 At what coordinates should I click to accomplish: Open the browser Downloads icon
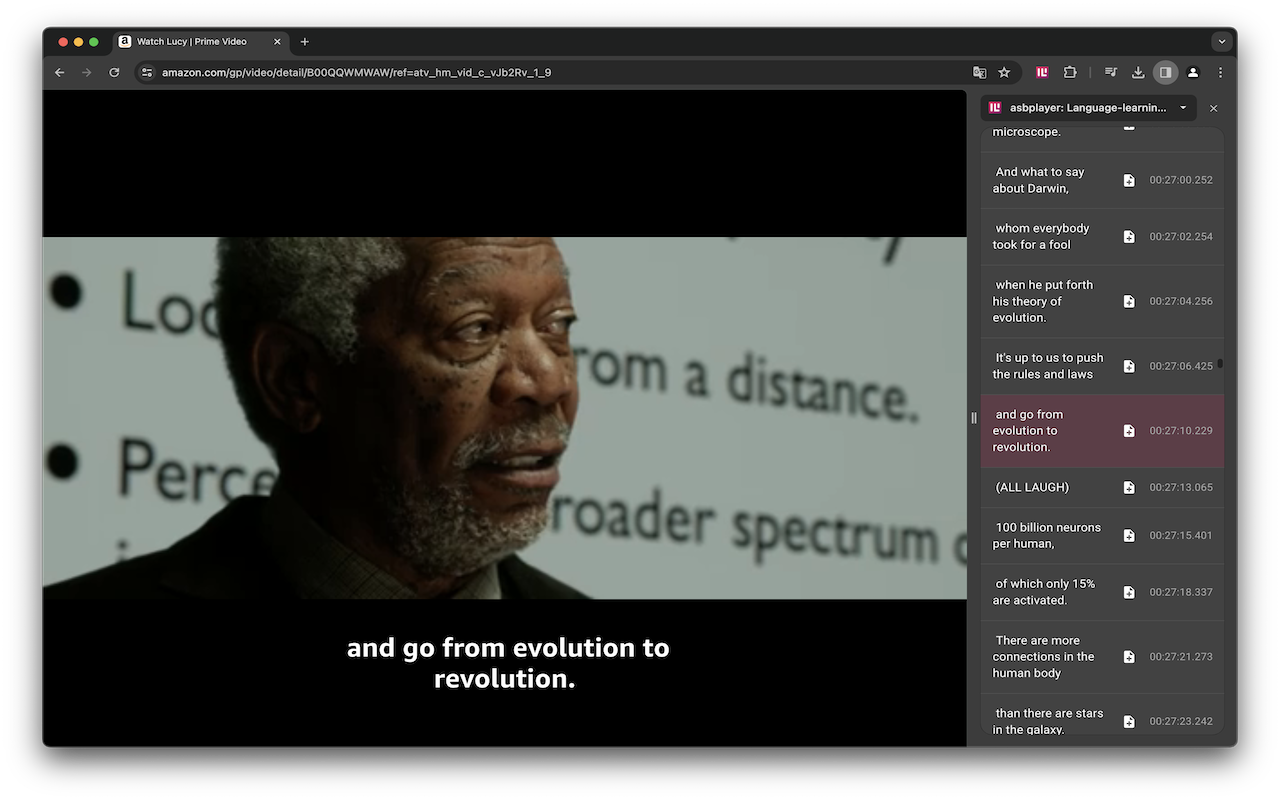pyautogui.click(x=1138, y=72)
